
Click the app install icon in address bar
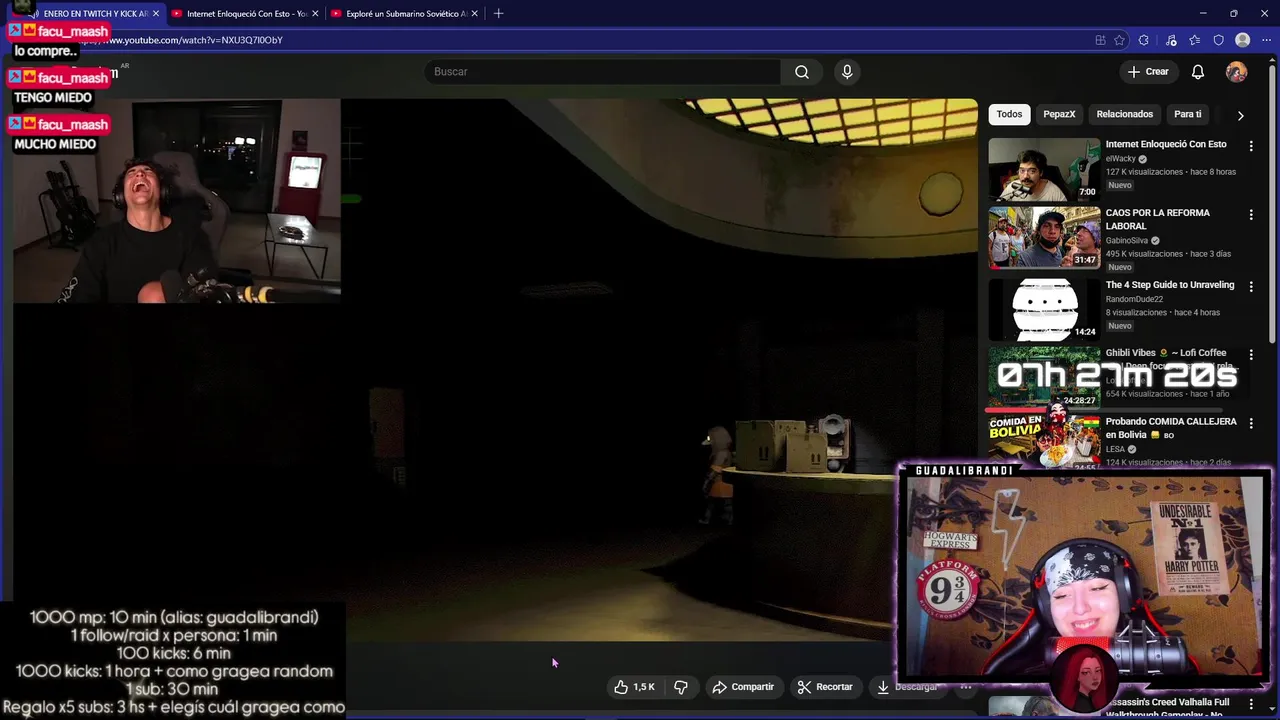1100,40
